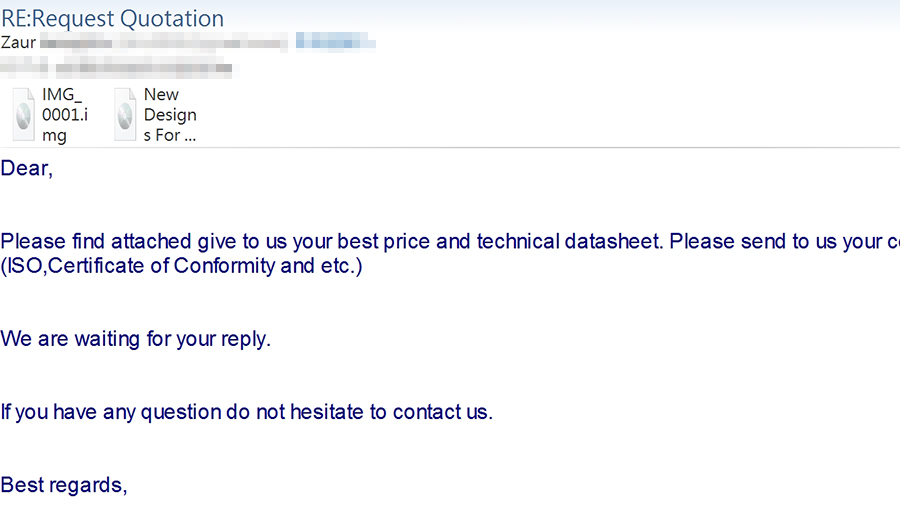Click the blurred gray text beside Zaur
The width and height of the screenshot is (900, 507).
pyautogui.click(x=164, y=43)
